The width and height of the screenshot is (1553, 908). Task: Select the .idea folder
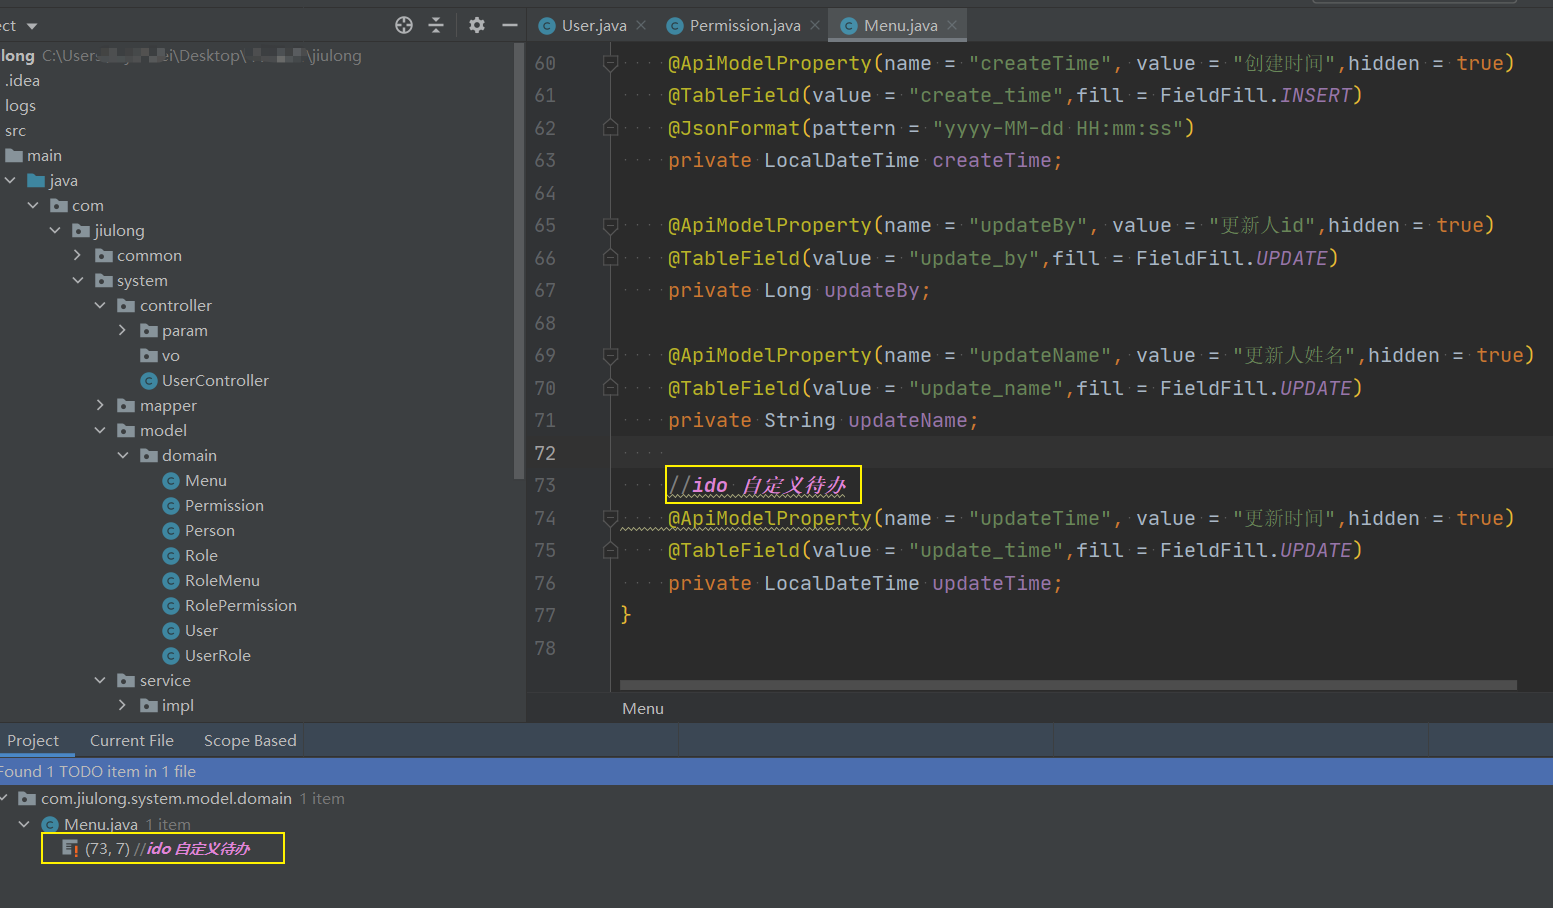coord(21,80)
